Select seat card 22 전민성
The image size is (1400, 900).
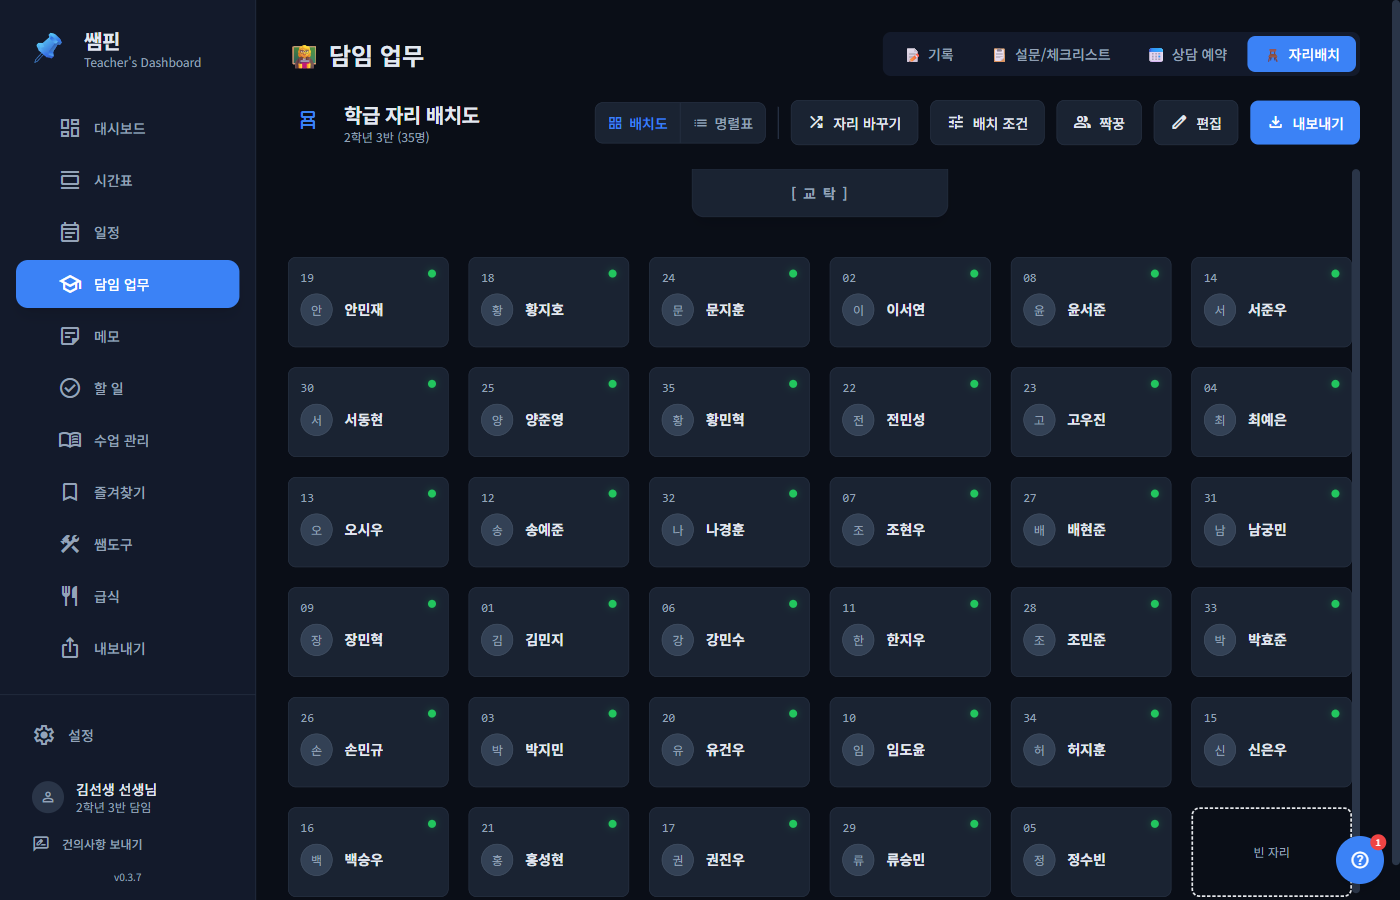pos(910,412)
